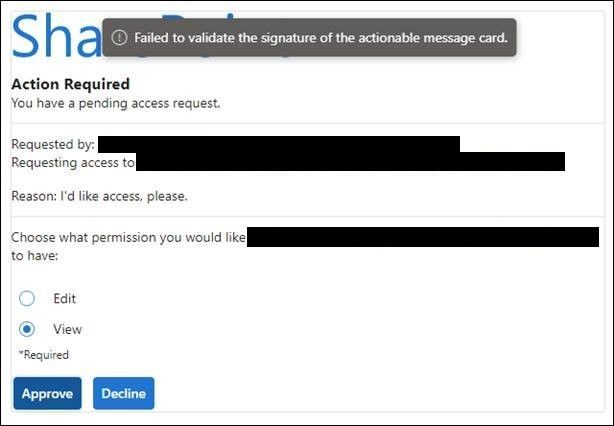Click the 'to have:' text line

[35, 255]
